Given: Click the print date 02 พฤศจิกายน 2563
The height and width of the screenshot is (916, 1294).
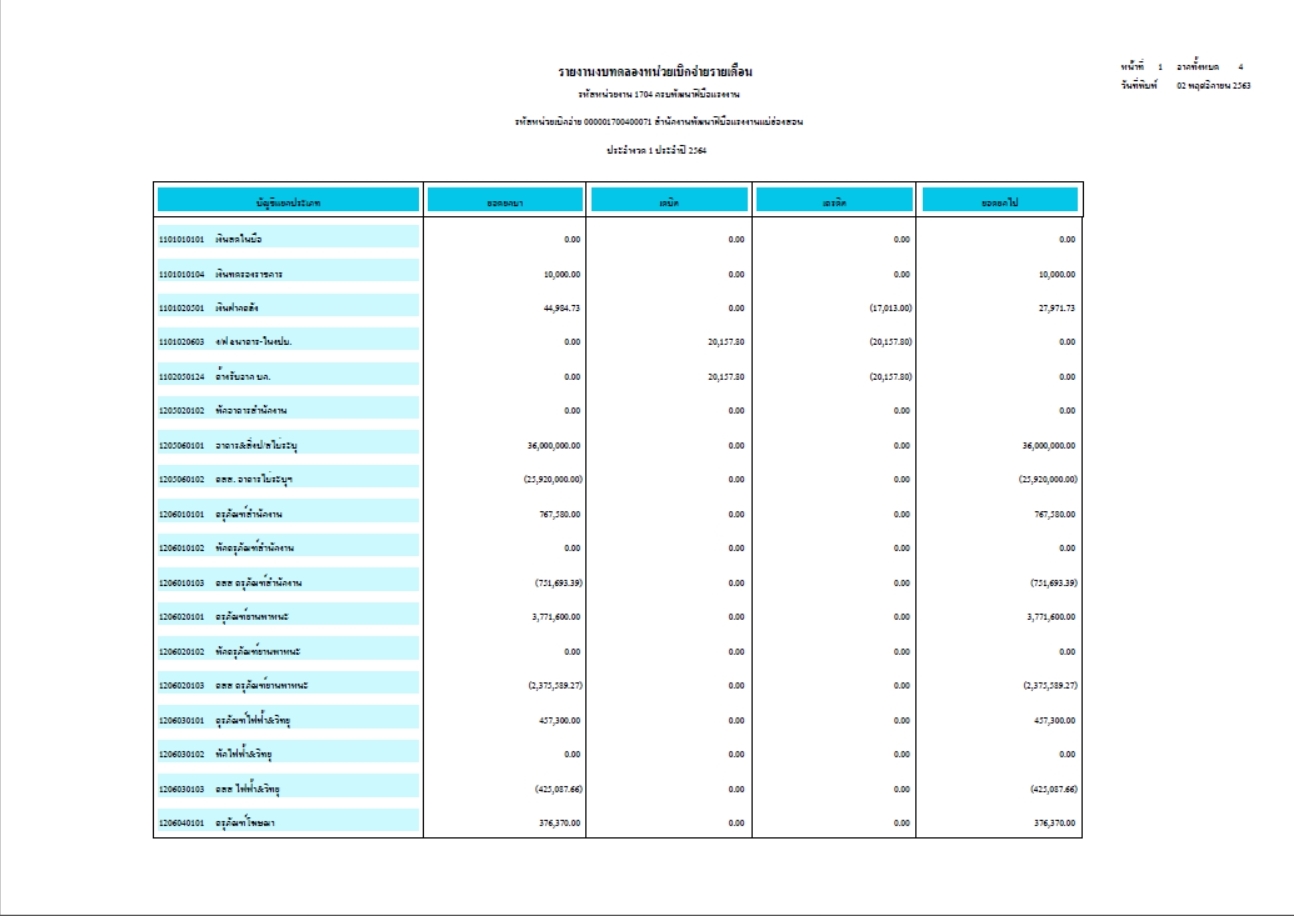Looking at the screenshot, I should point(1213,85).
